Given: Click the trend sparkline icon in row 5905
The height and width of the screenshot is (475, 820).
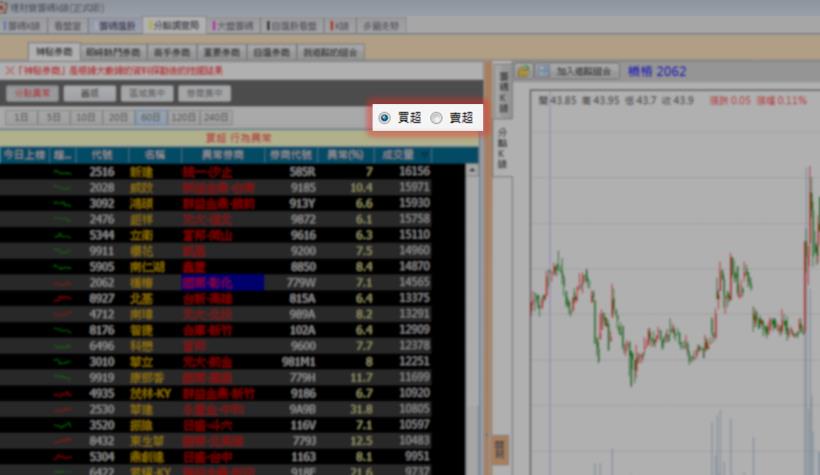Looking at the screenshot, I should [x=63, y=267].
